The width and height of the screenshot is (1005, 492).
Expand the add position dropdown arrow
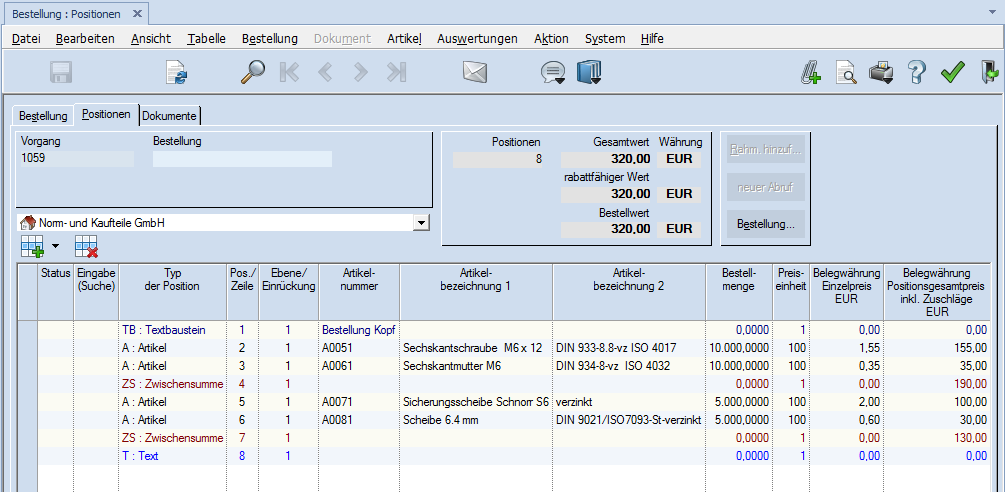55,246
